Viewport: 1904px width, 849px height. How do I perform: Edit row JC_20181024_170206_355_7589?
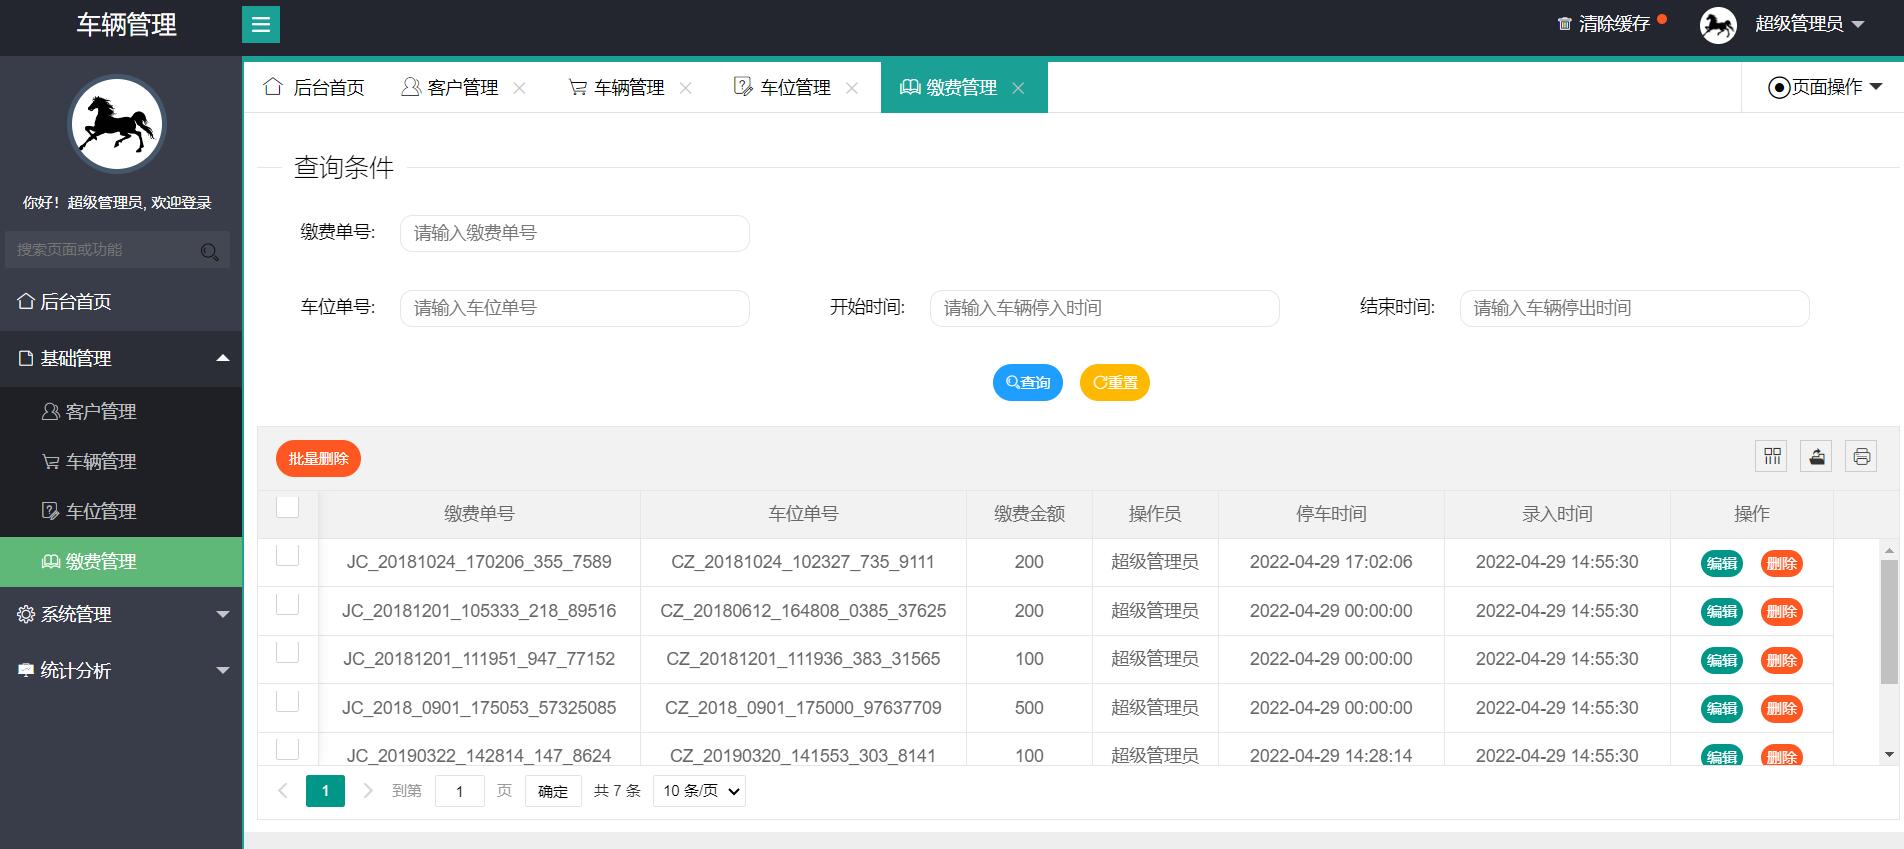coord(1722,563)
